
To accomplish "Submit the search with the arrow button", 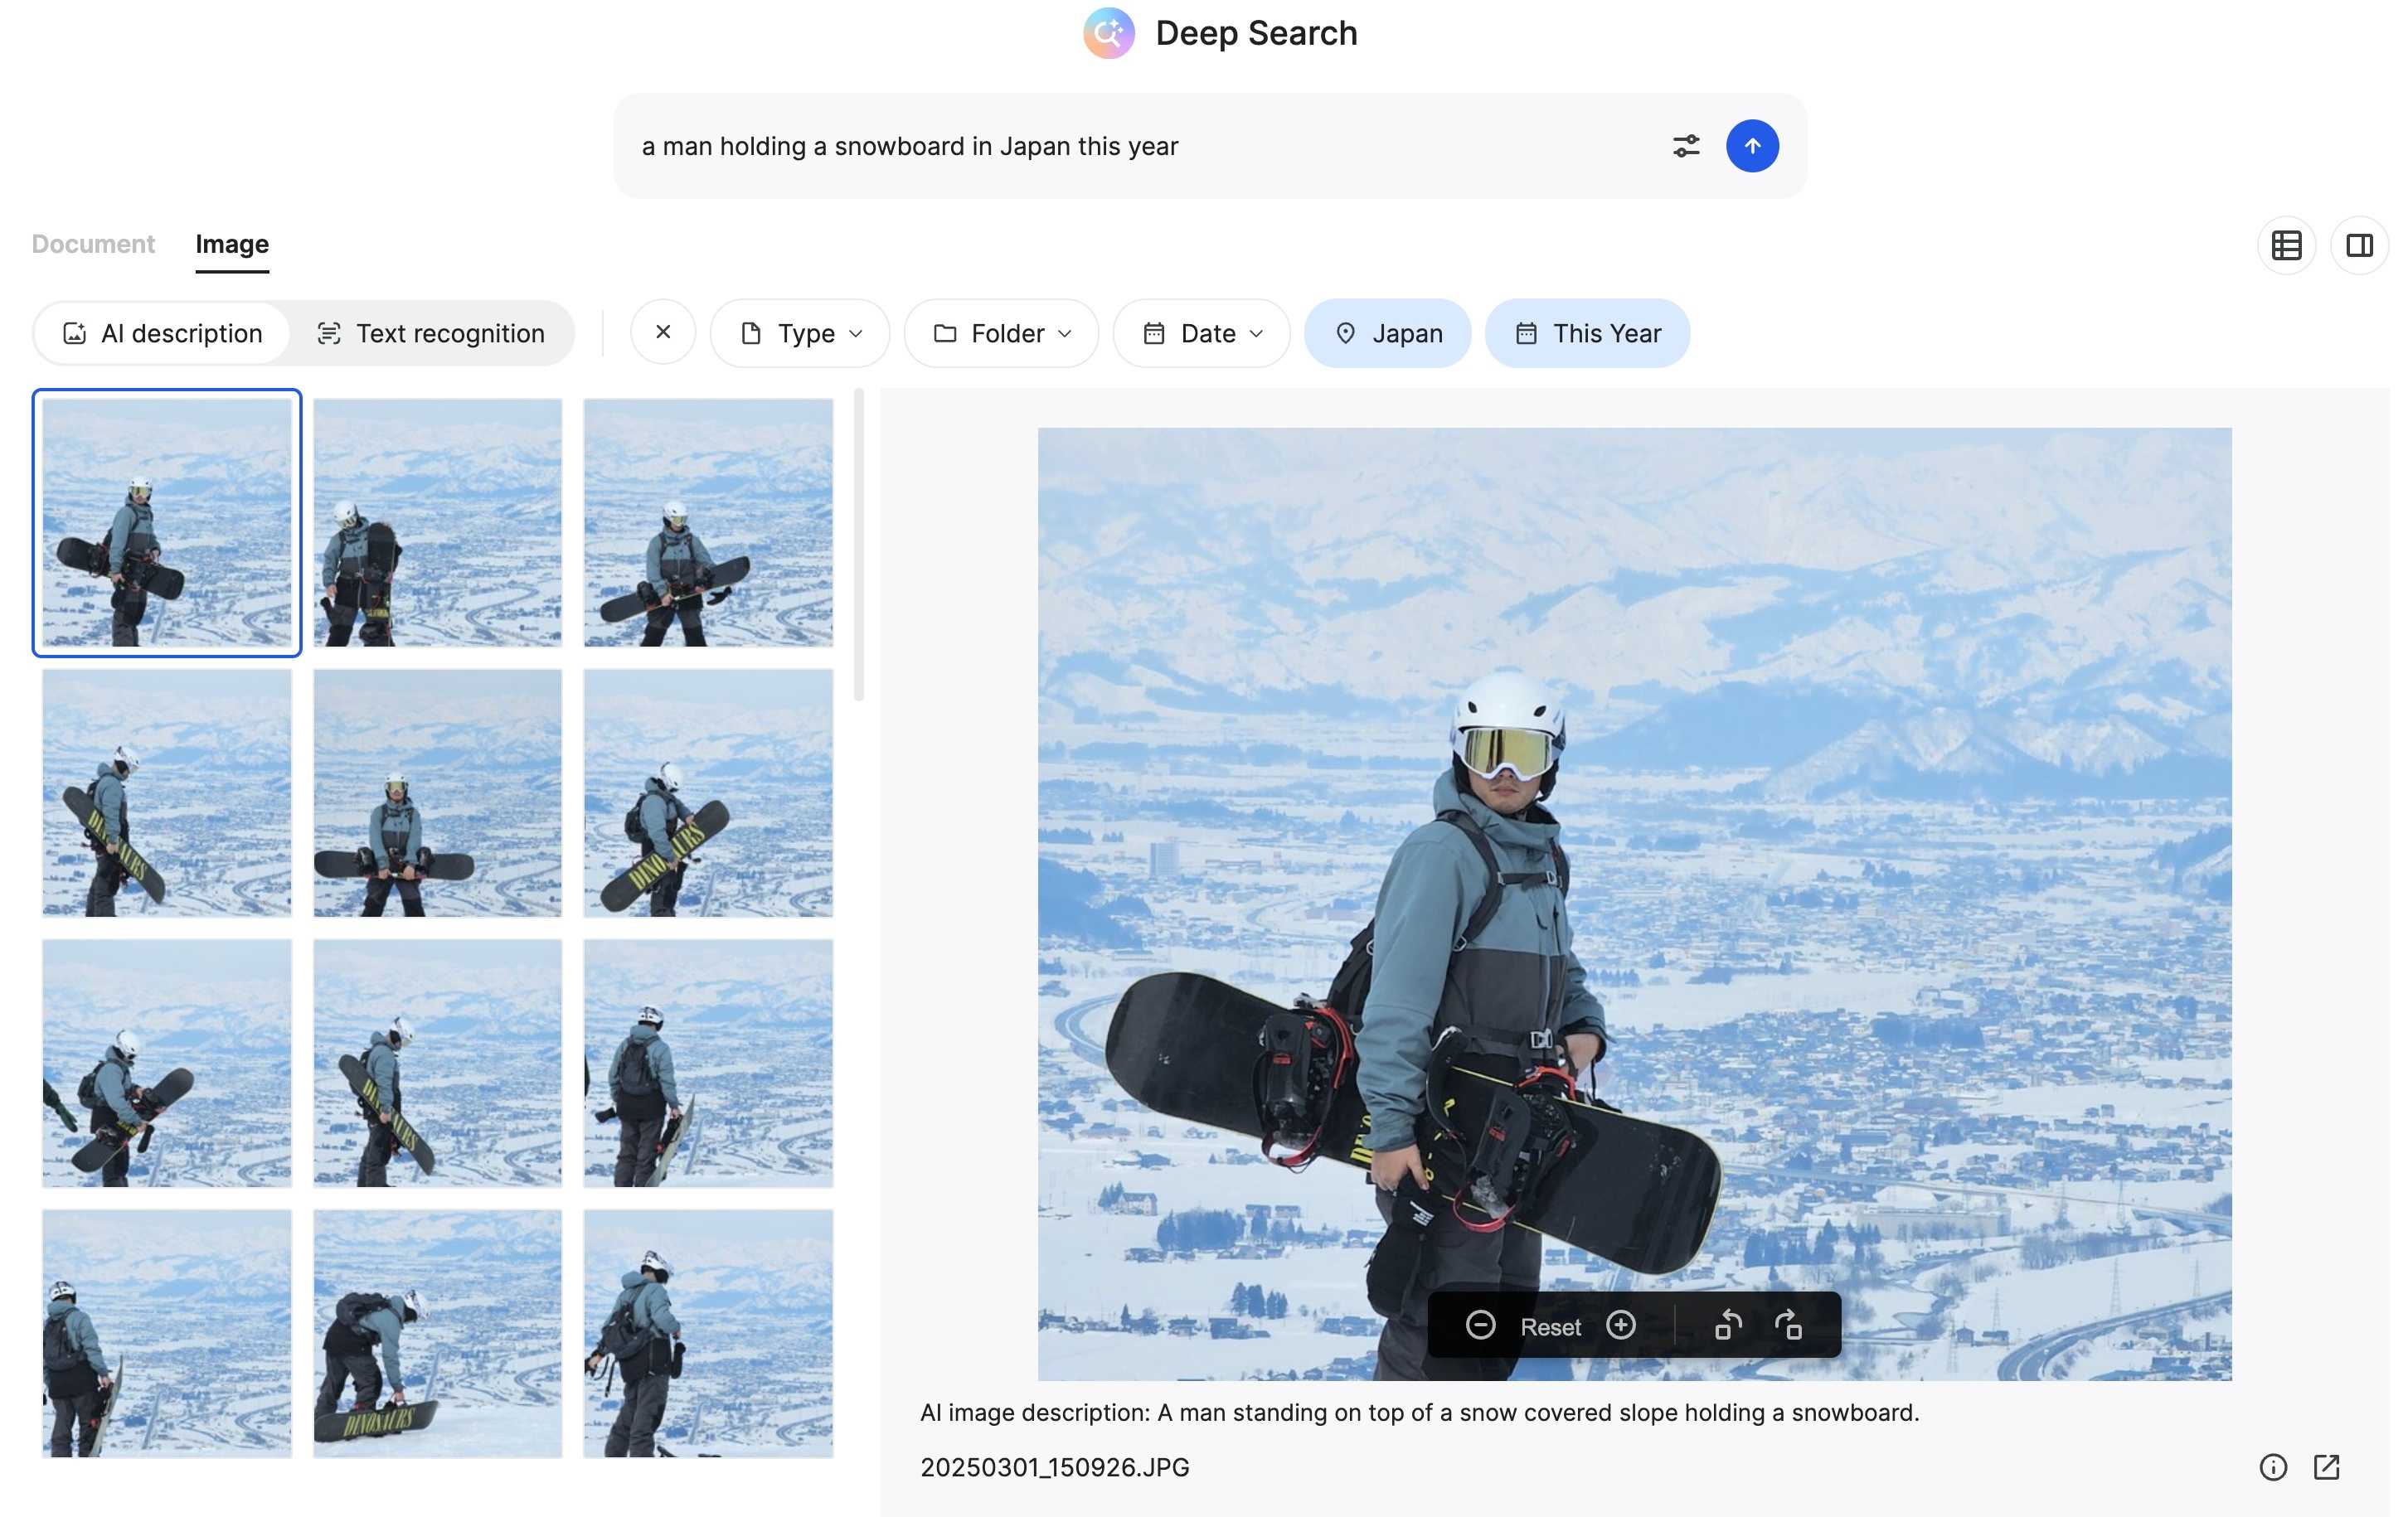I will coord(1752,145).
